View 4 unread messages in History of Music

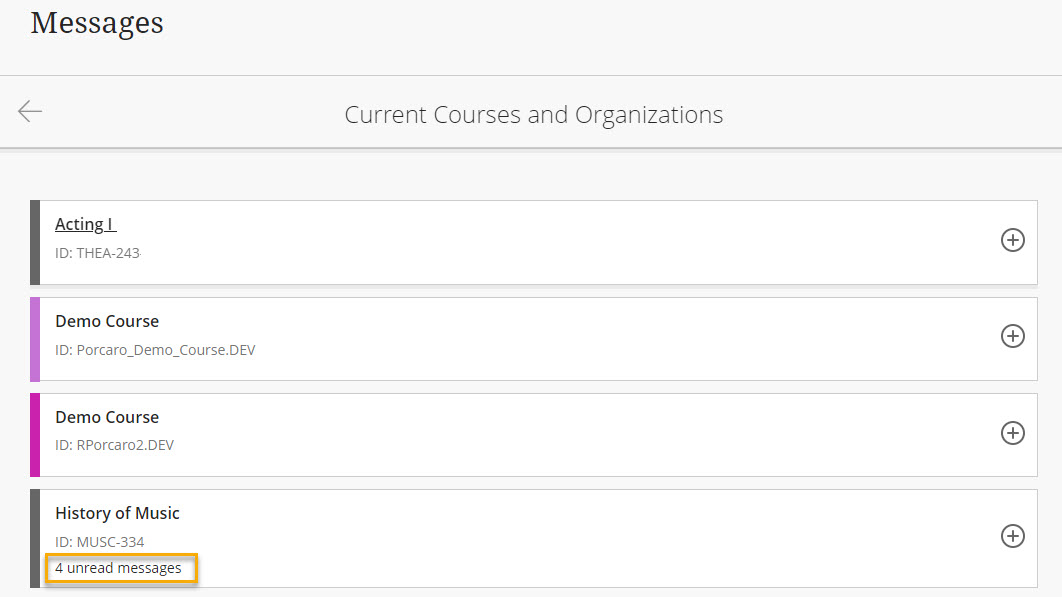click(x=121, y=568)
